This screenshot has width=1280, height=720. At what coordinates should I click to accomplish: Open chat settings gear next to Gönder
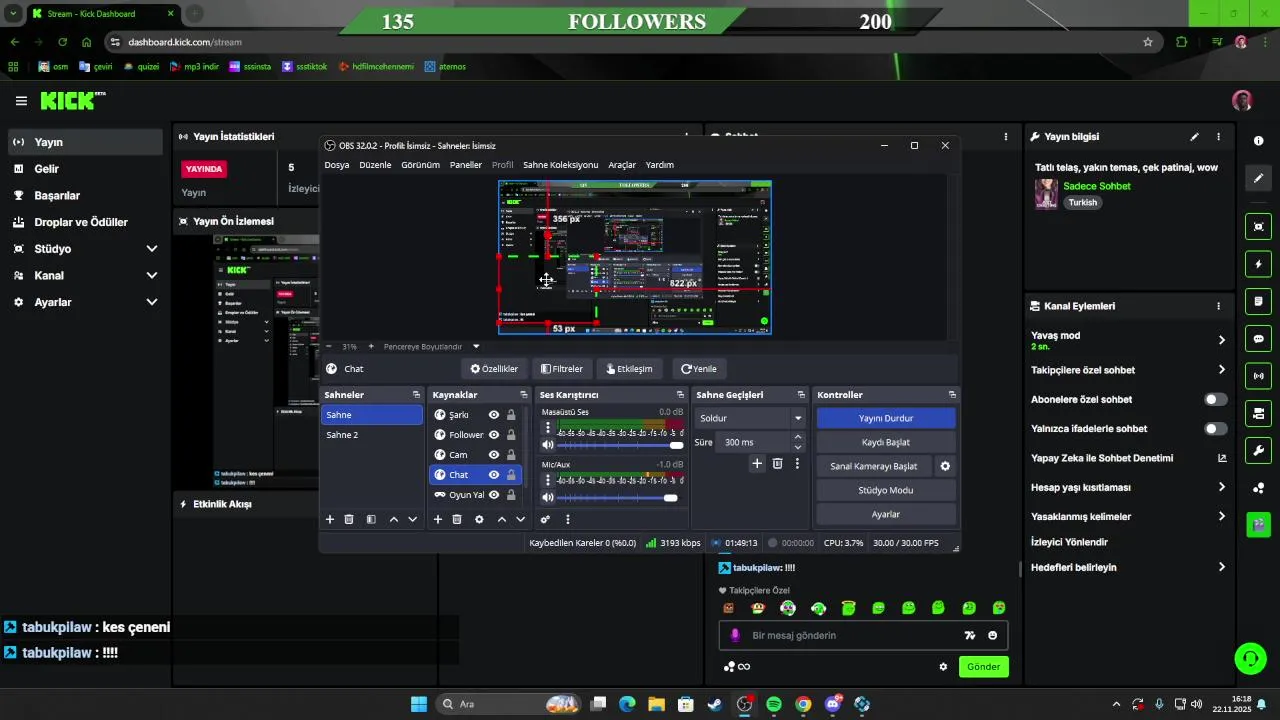coord(943,667)
